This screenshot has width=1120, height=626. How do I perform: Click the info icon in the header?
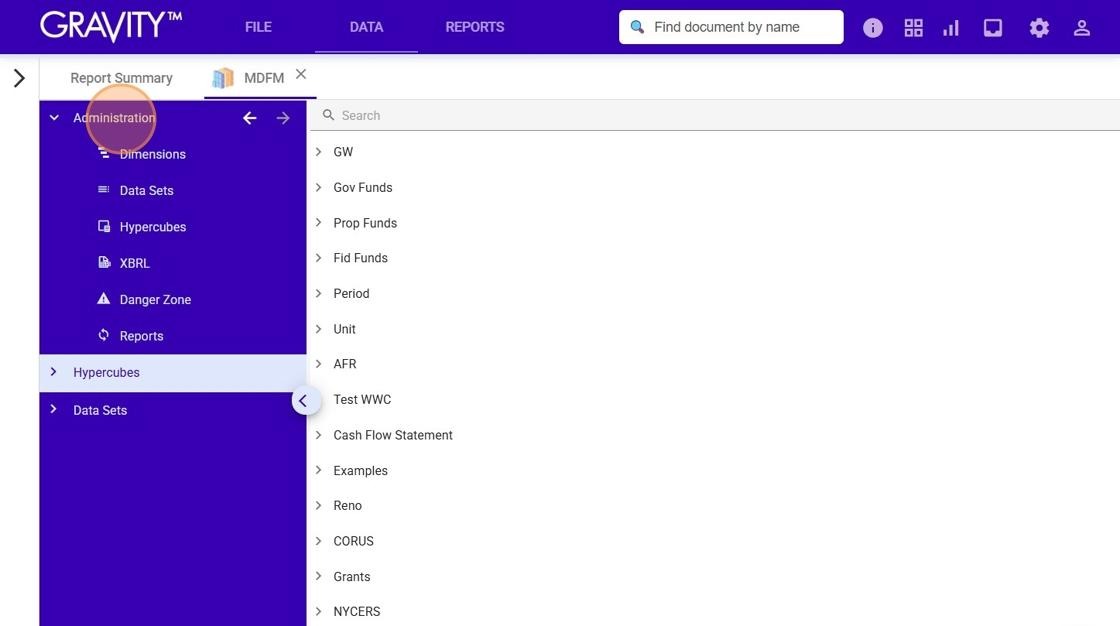[x=872, y=28]
